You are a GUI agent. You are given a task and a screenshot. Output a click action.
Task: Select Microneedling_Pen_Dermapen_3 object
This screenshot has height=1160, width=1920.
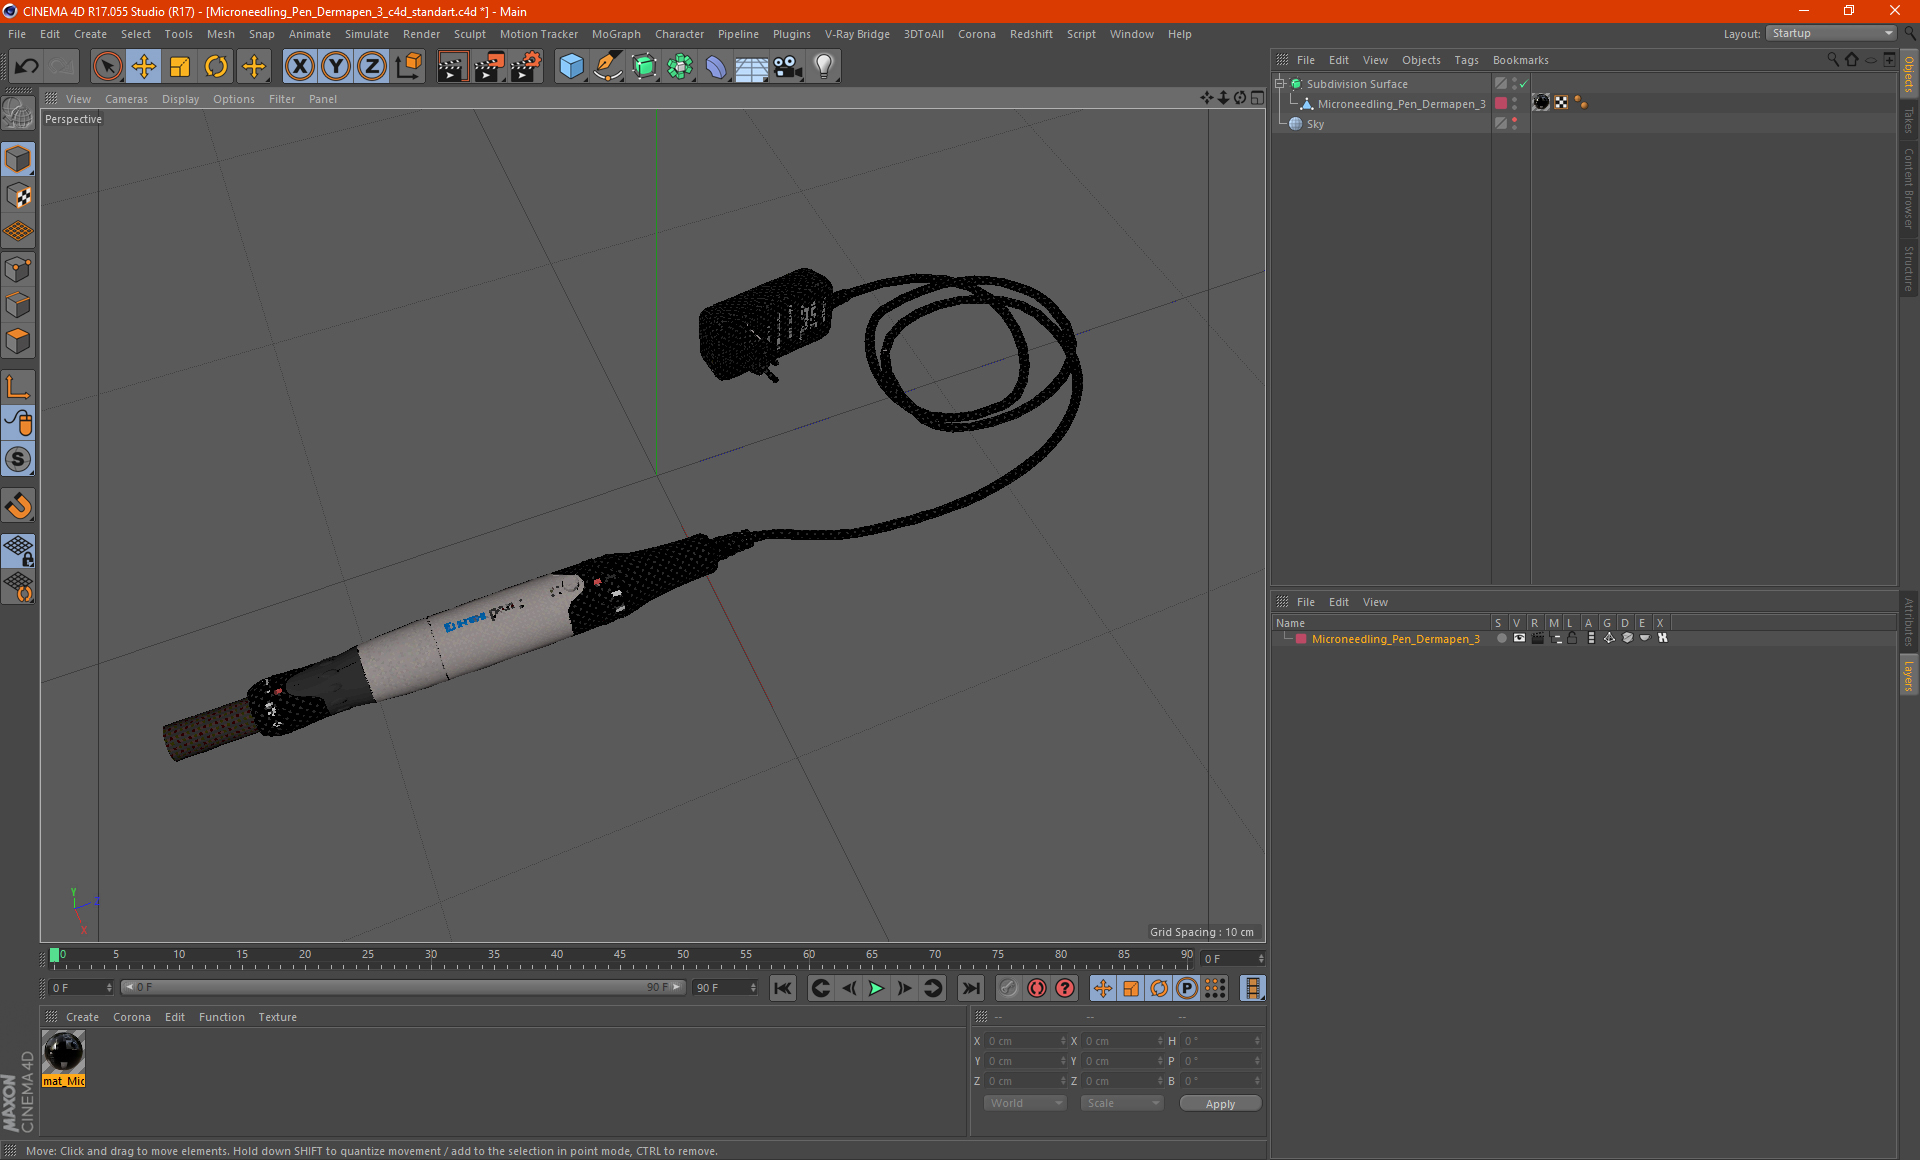[x=1401, y=104]
